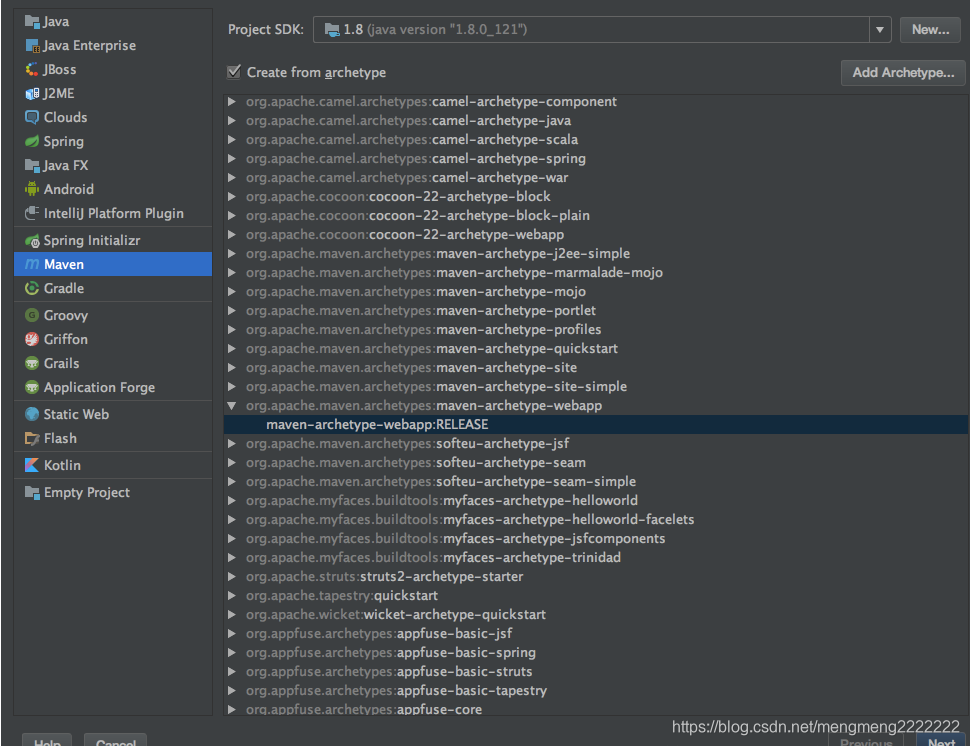
Task: Click the Maven m icon
Action: tap(32, 265)
